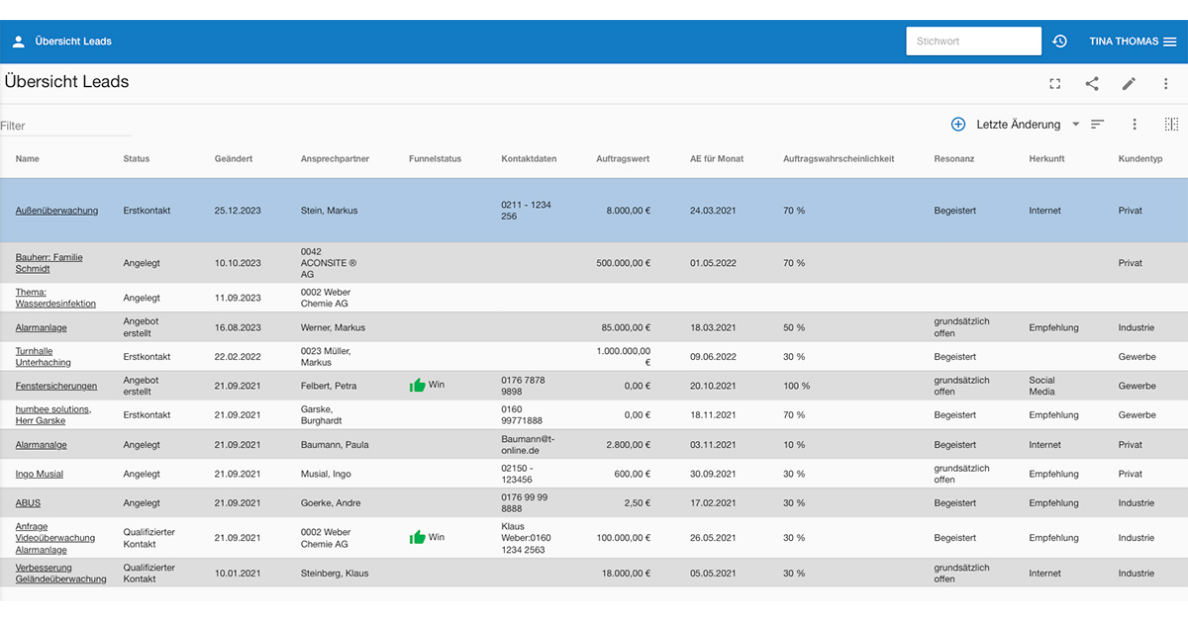Screen dimensions: 1188x621
Task: Open the Außenüberwachung lead link
Action: click(56, 211)
